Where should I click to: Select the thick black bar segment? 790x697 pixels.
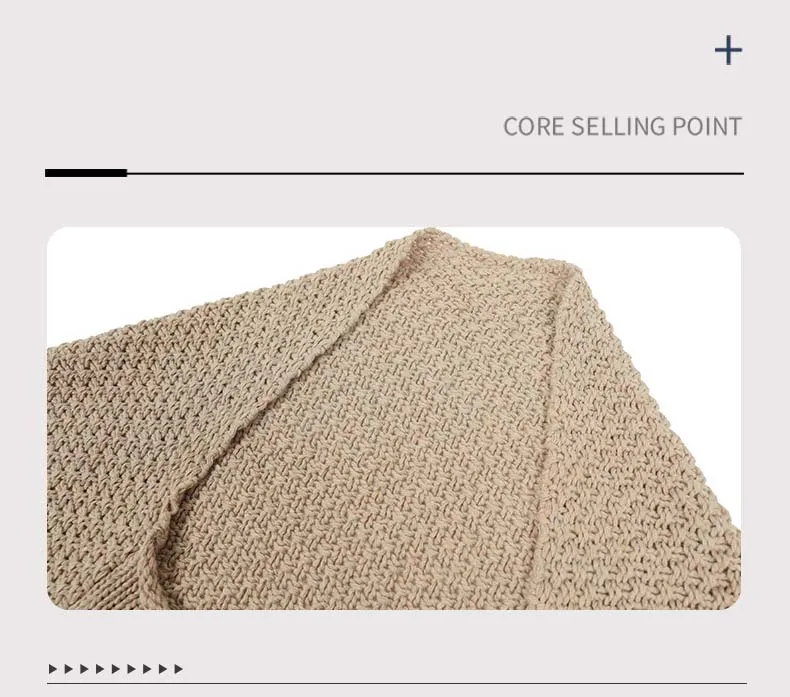pos(86,173)
